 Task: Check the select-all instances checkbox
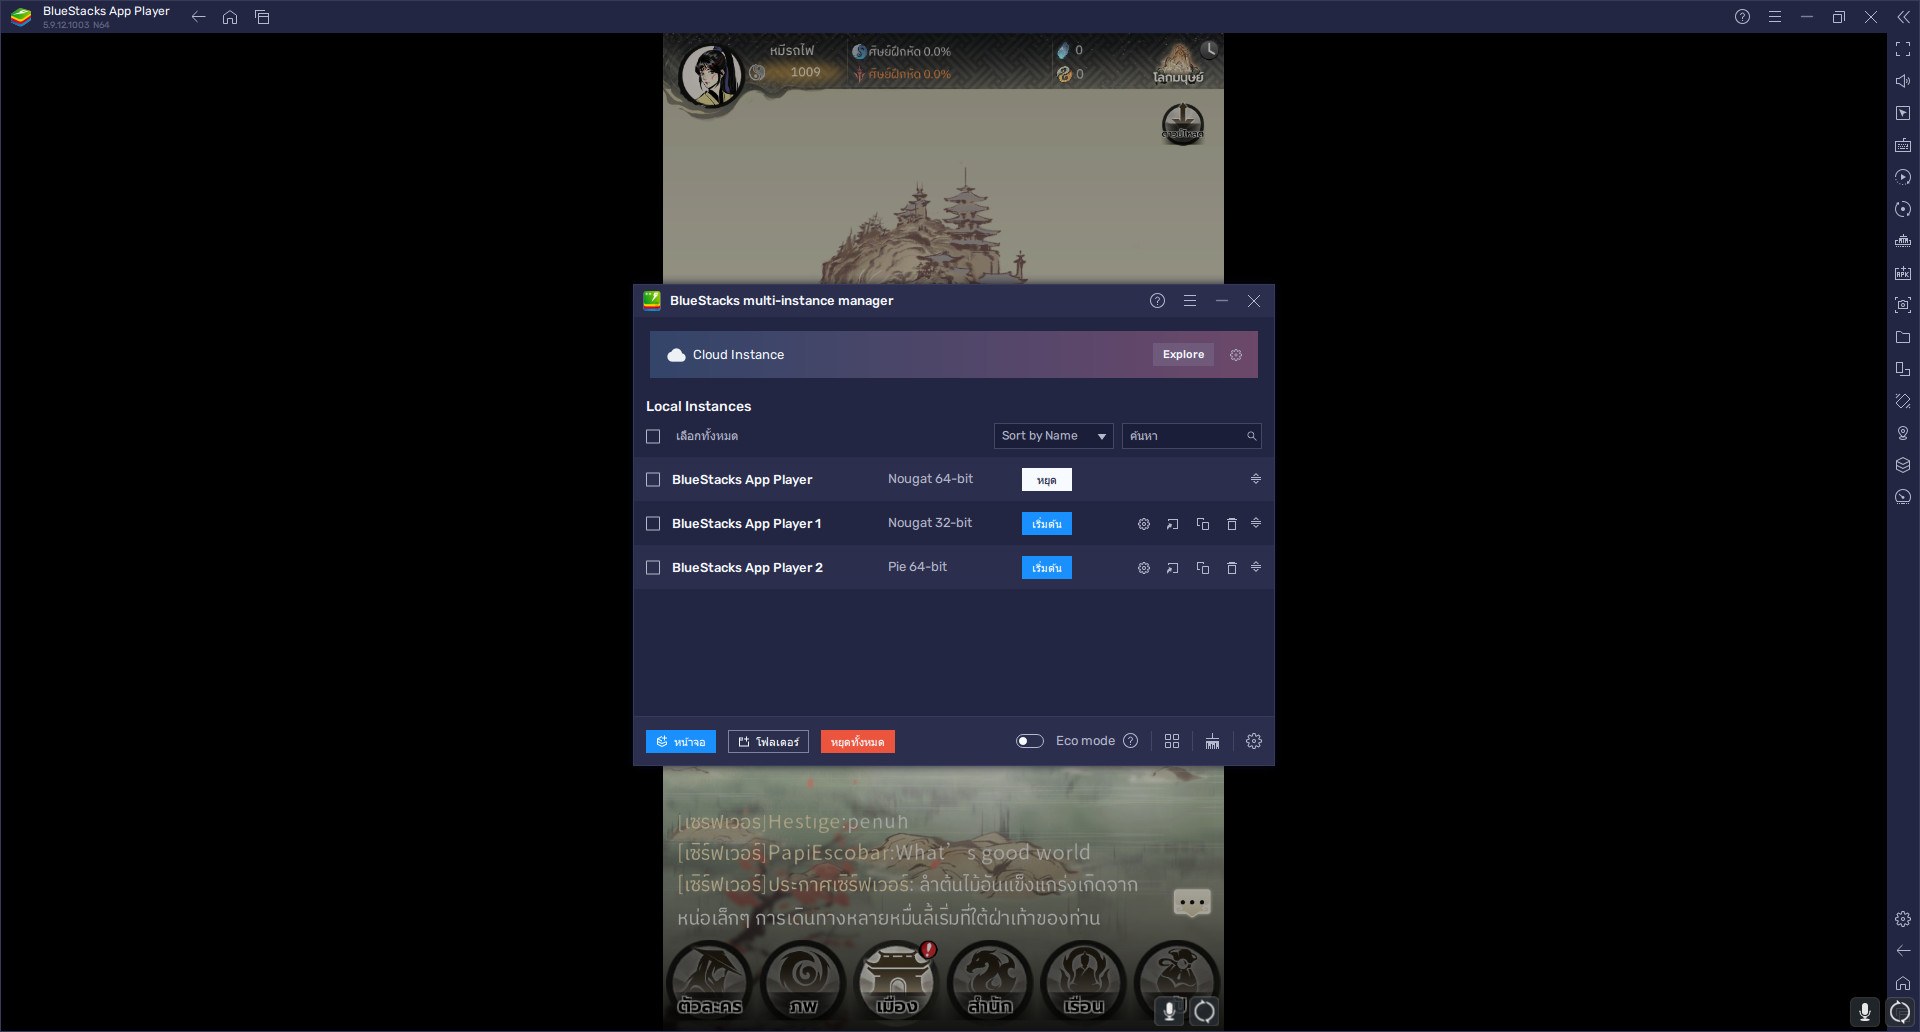coord(653,437)
